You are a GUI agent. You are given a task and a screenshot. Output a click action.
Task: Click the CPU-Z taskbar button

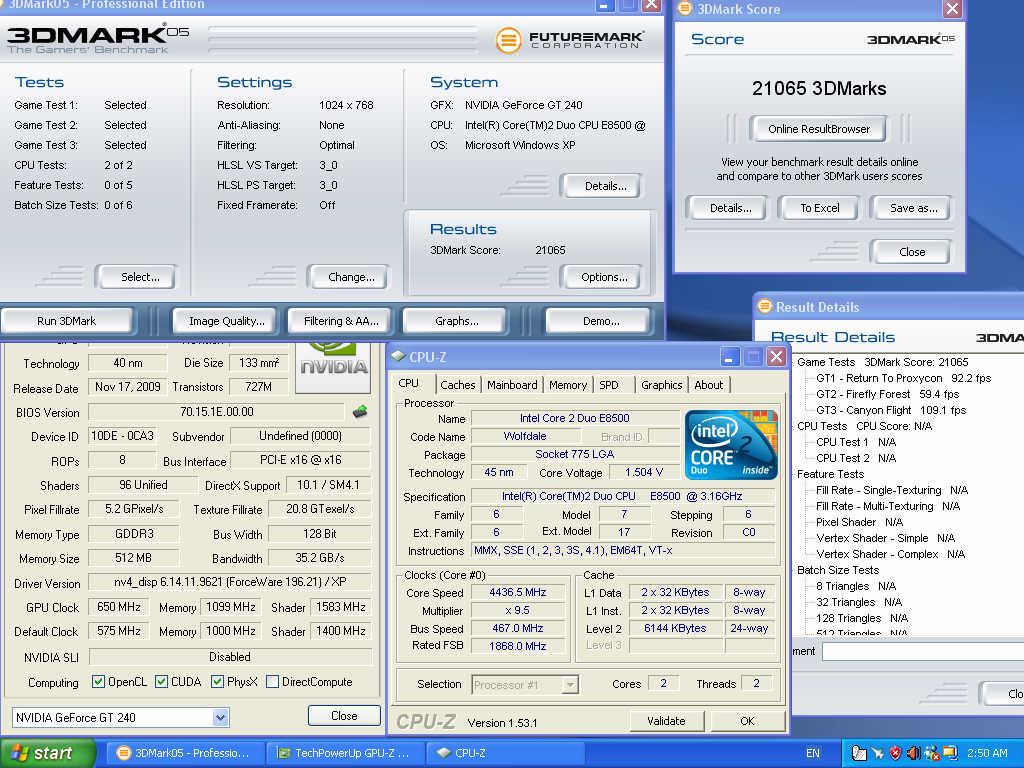coord(504,753)
